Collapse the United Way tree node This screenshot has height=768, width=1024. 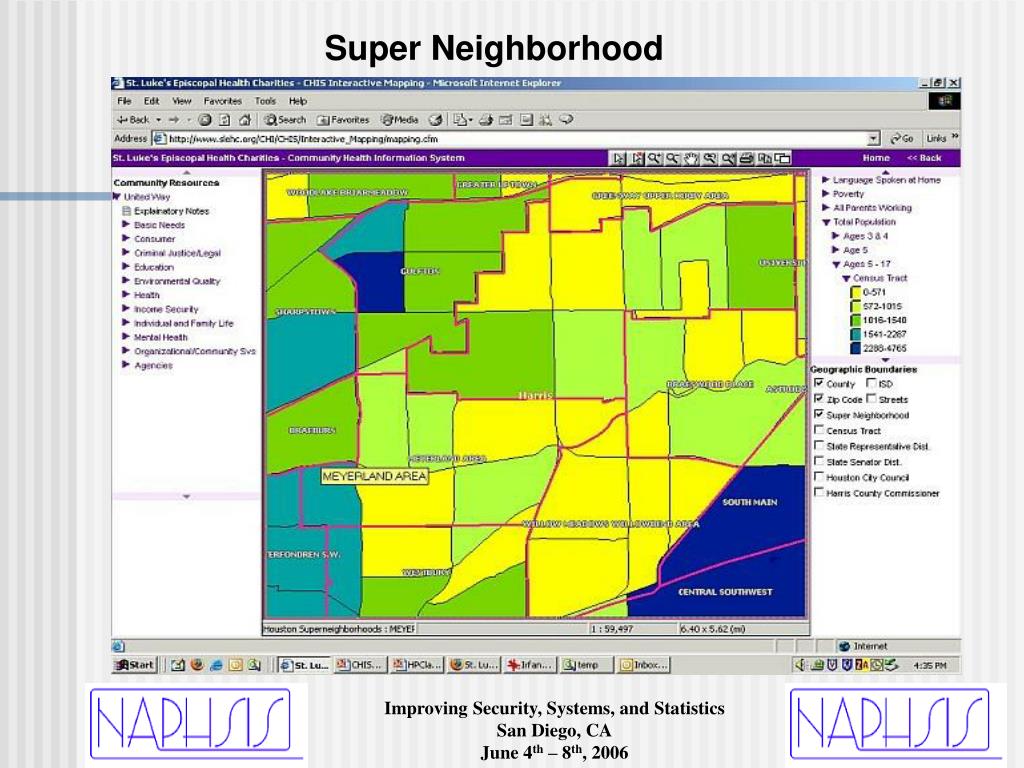116,196
